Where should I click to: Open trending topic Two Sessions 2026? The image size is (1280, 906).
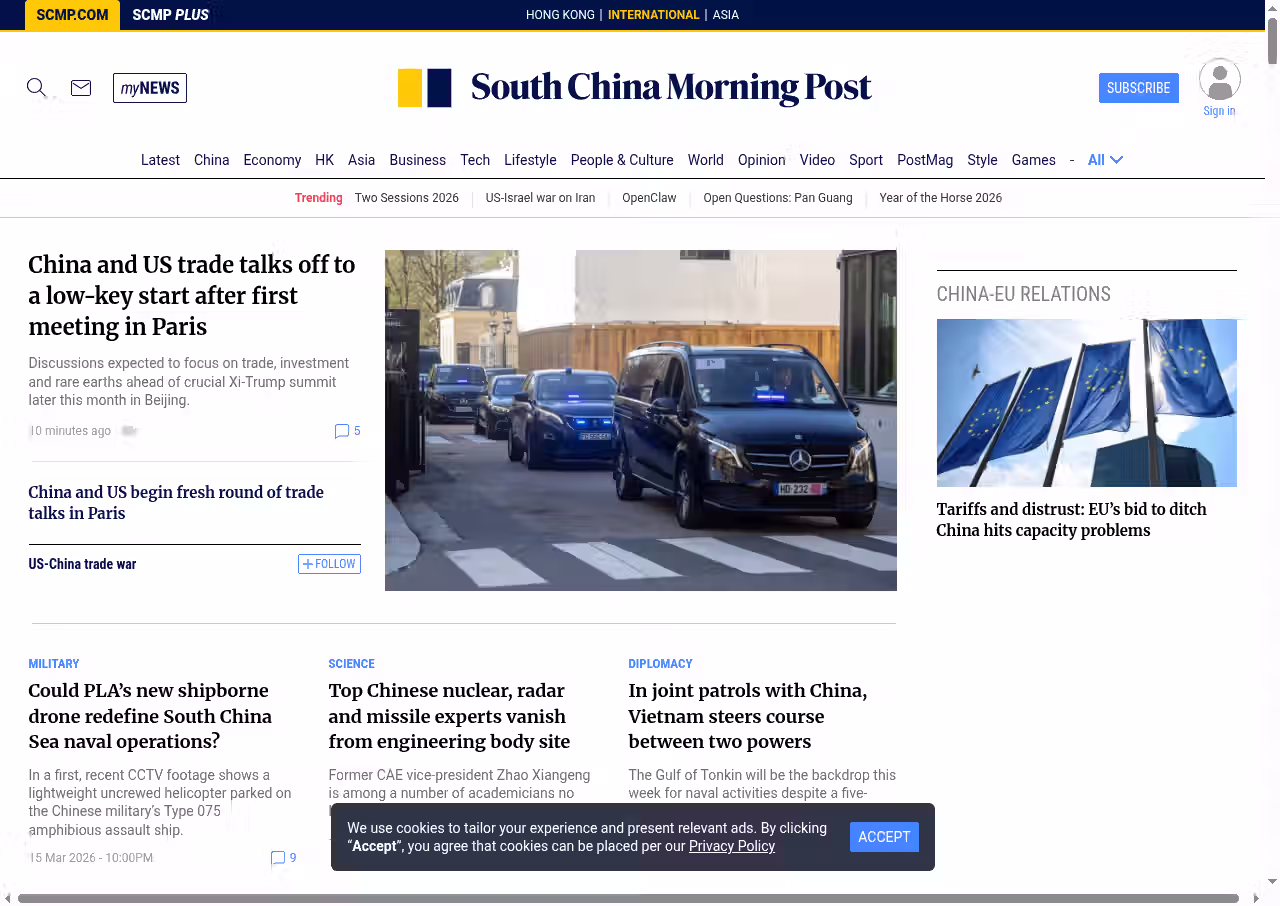coord(406,198)
